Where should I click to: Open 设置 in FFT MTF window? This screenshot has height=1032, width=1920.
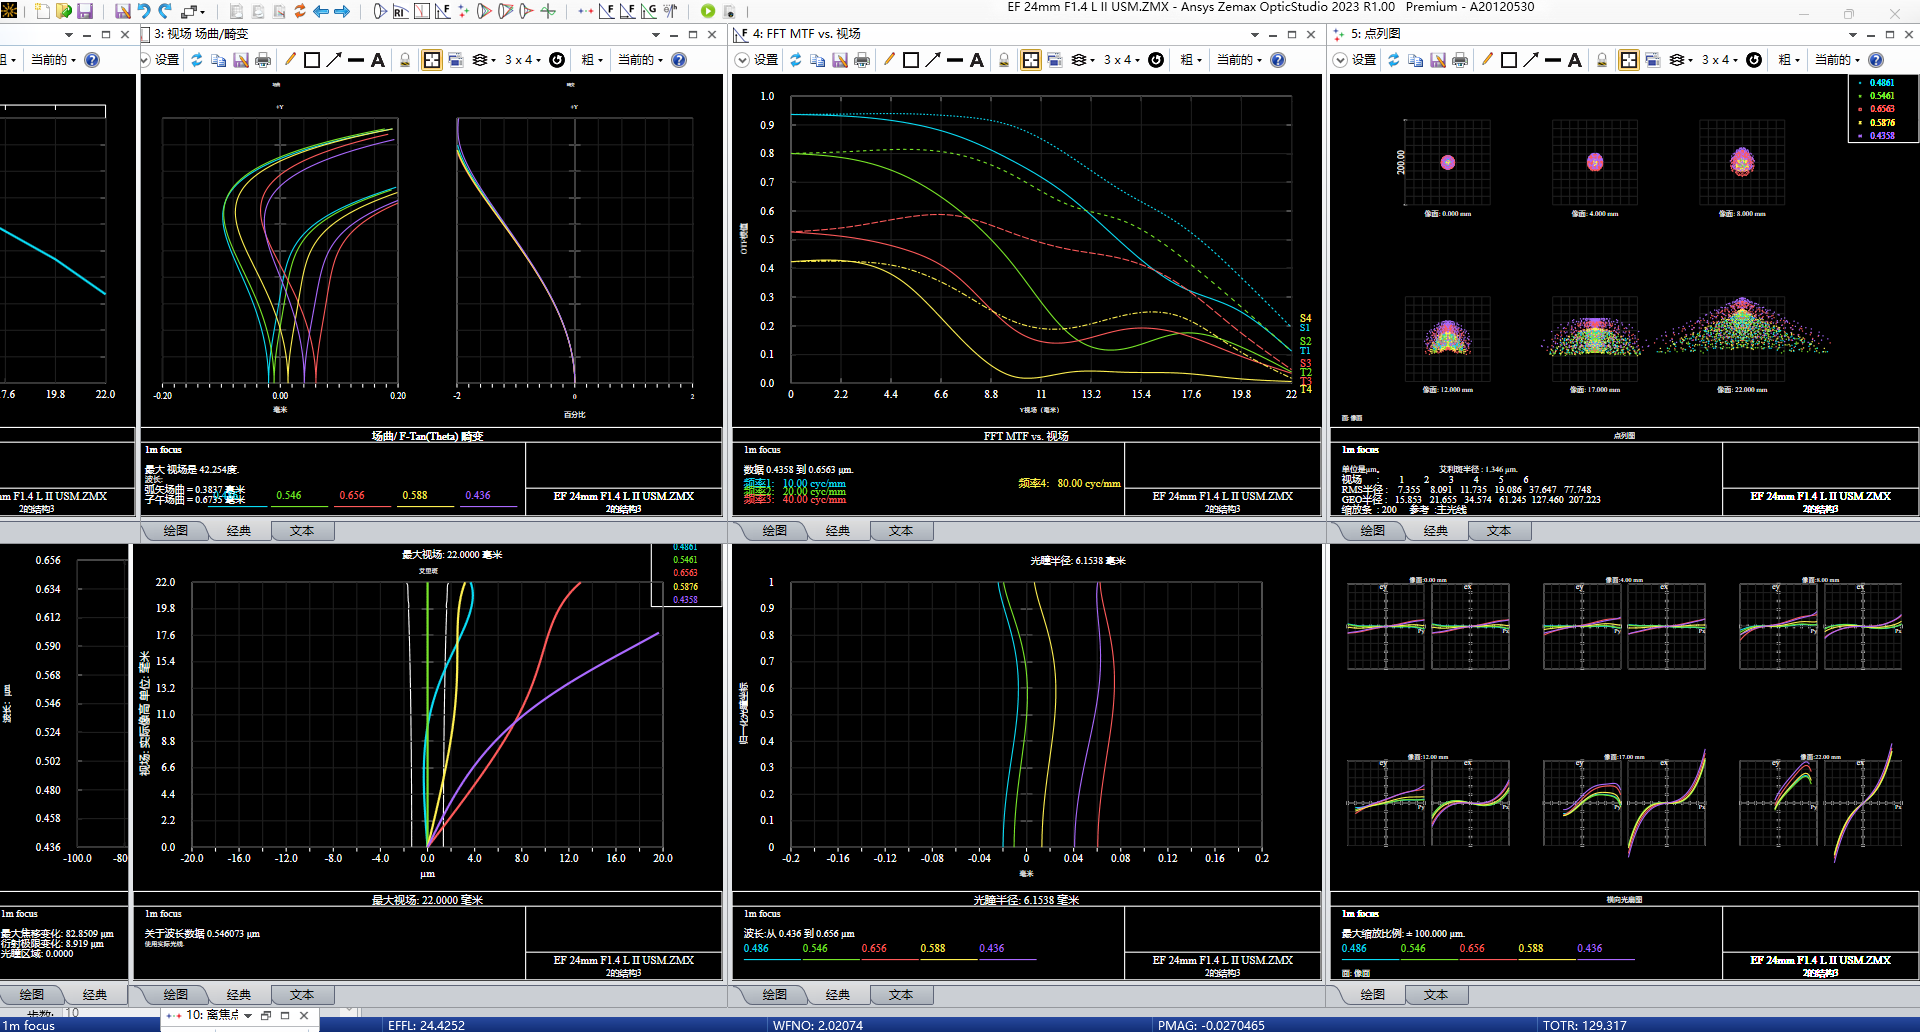pyautogui.click(x=766, y=60)
